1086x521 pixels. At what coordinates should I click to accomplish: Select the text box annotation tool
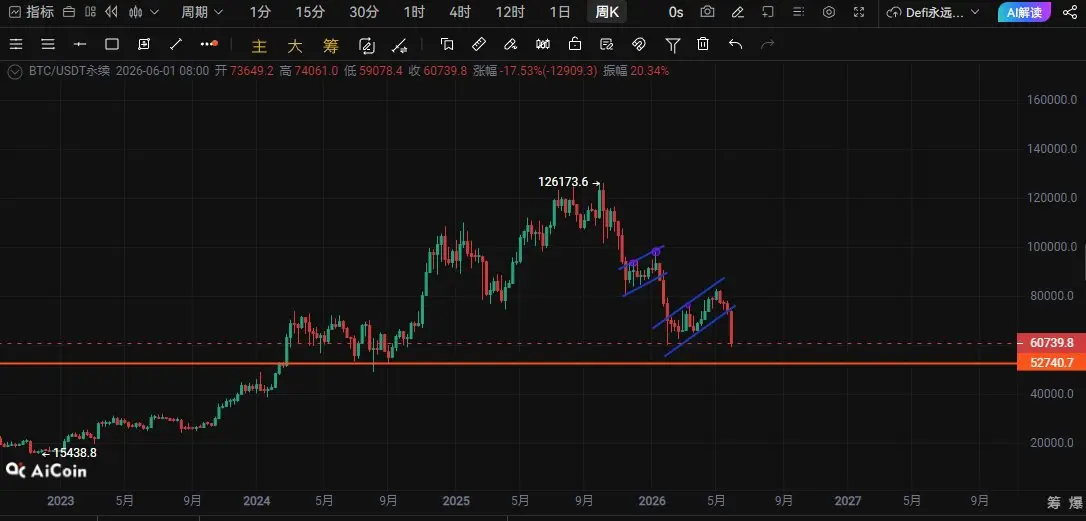click(x=143, y=44)
